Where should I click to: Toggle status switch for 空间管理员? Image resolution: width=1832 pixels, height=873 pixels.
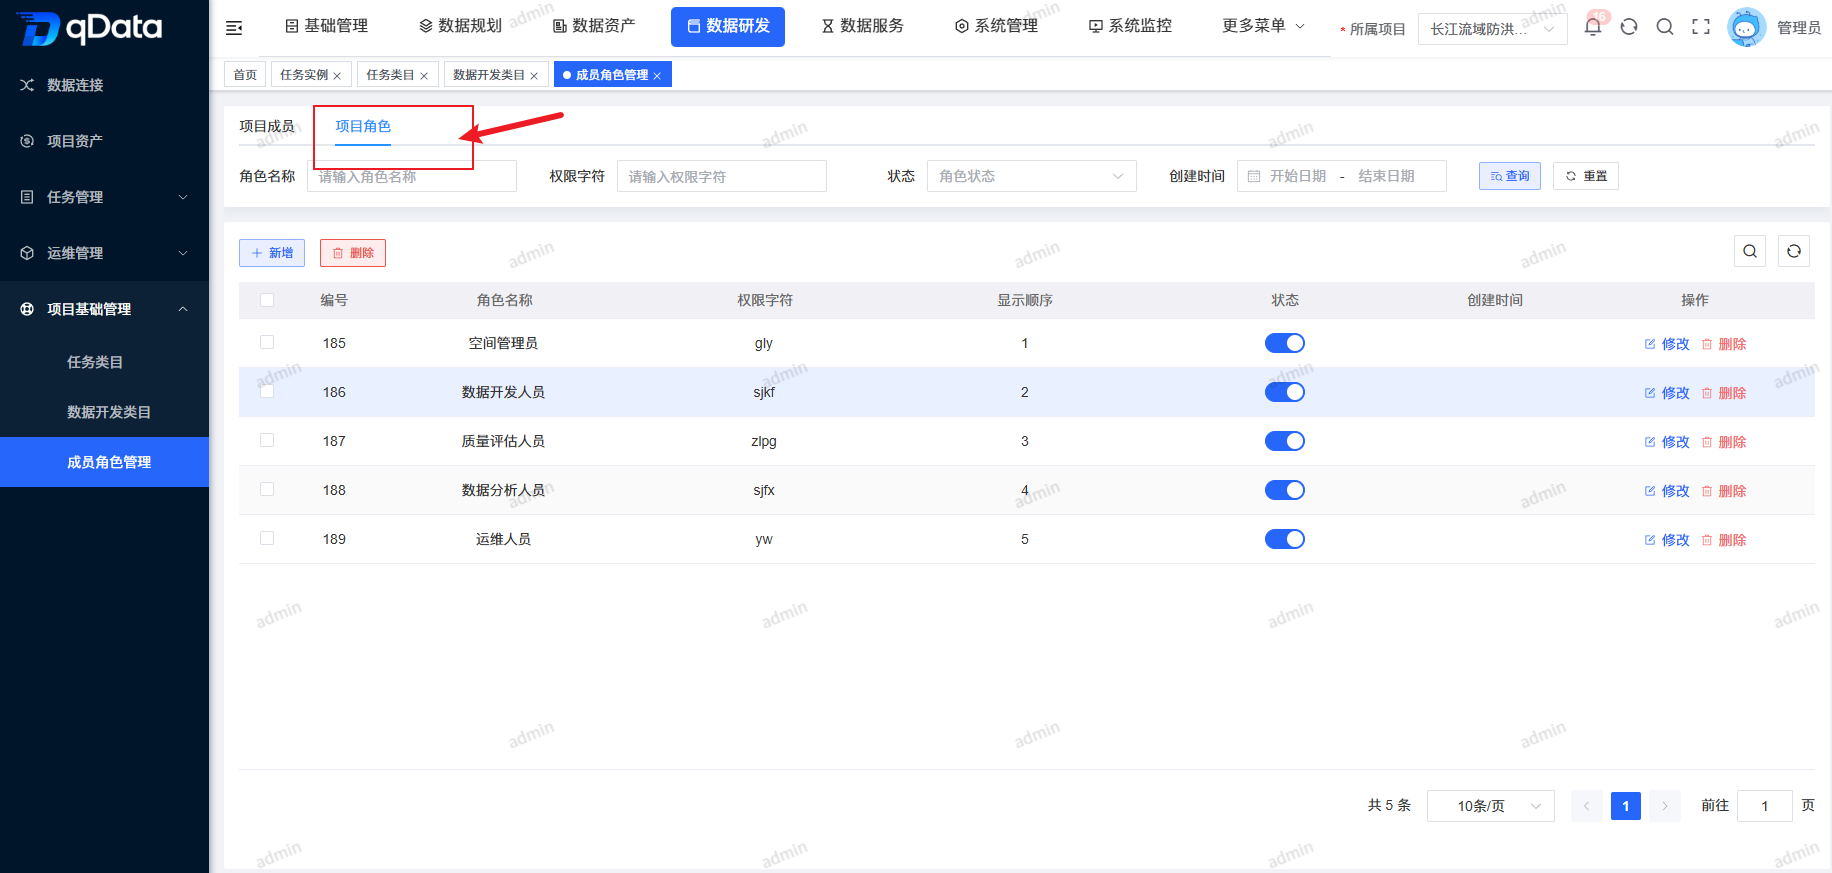coord(1285,343)
